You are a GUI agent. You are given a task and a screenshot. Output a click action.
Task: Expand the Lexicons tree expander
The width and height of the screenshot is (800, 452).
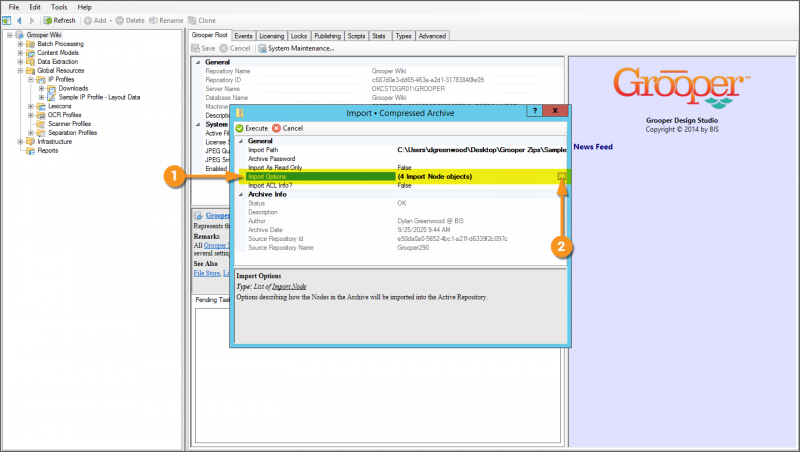[x=31, y=106]
